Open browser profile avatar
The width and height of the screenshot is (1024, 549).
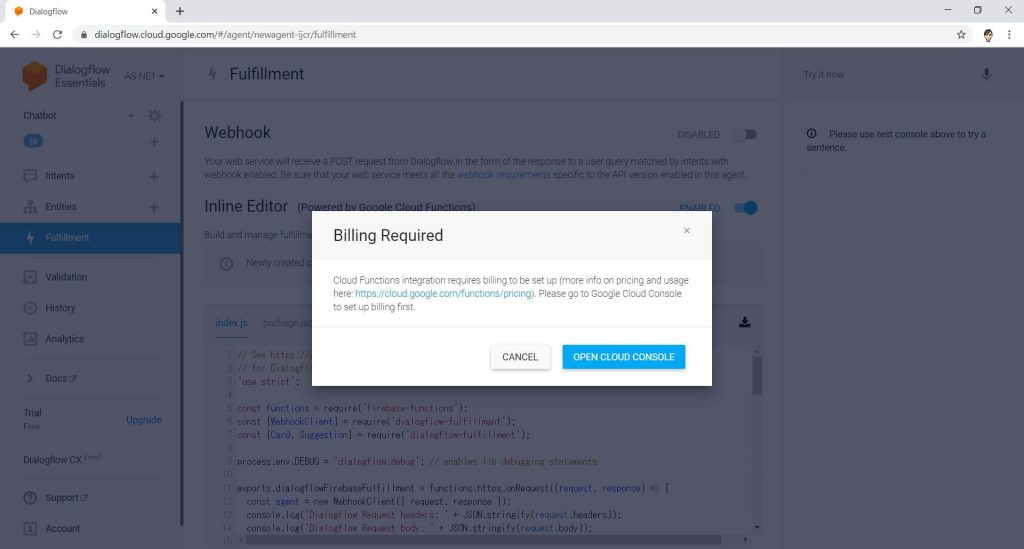pyautogui.click(x=988, y=35)
